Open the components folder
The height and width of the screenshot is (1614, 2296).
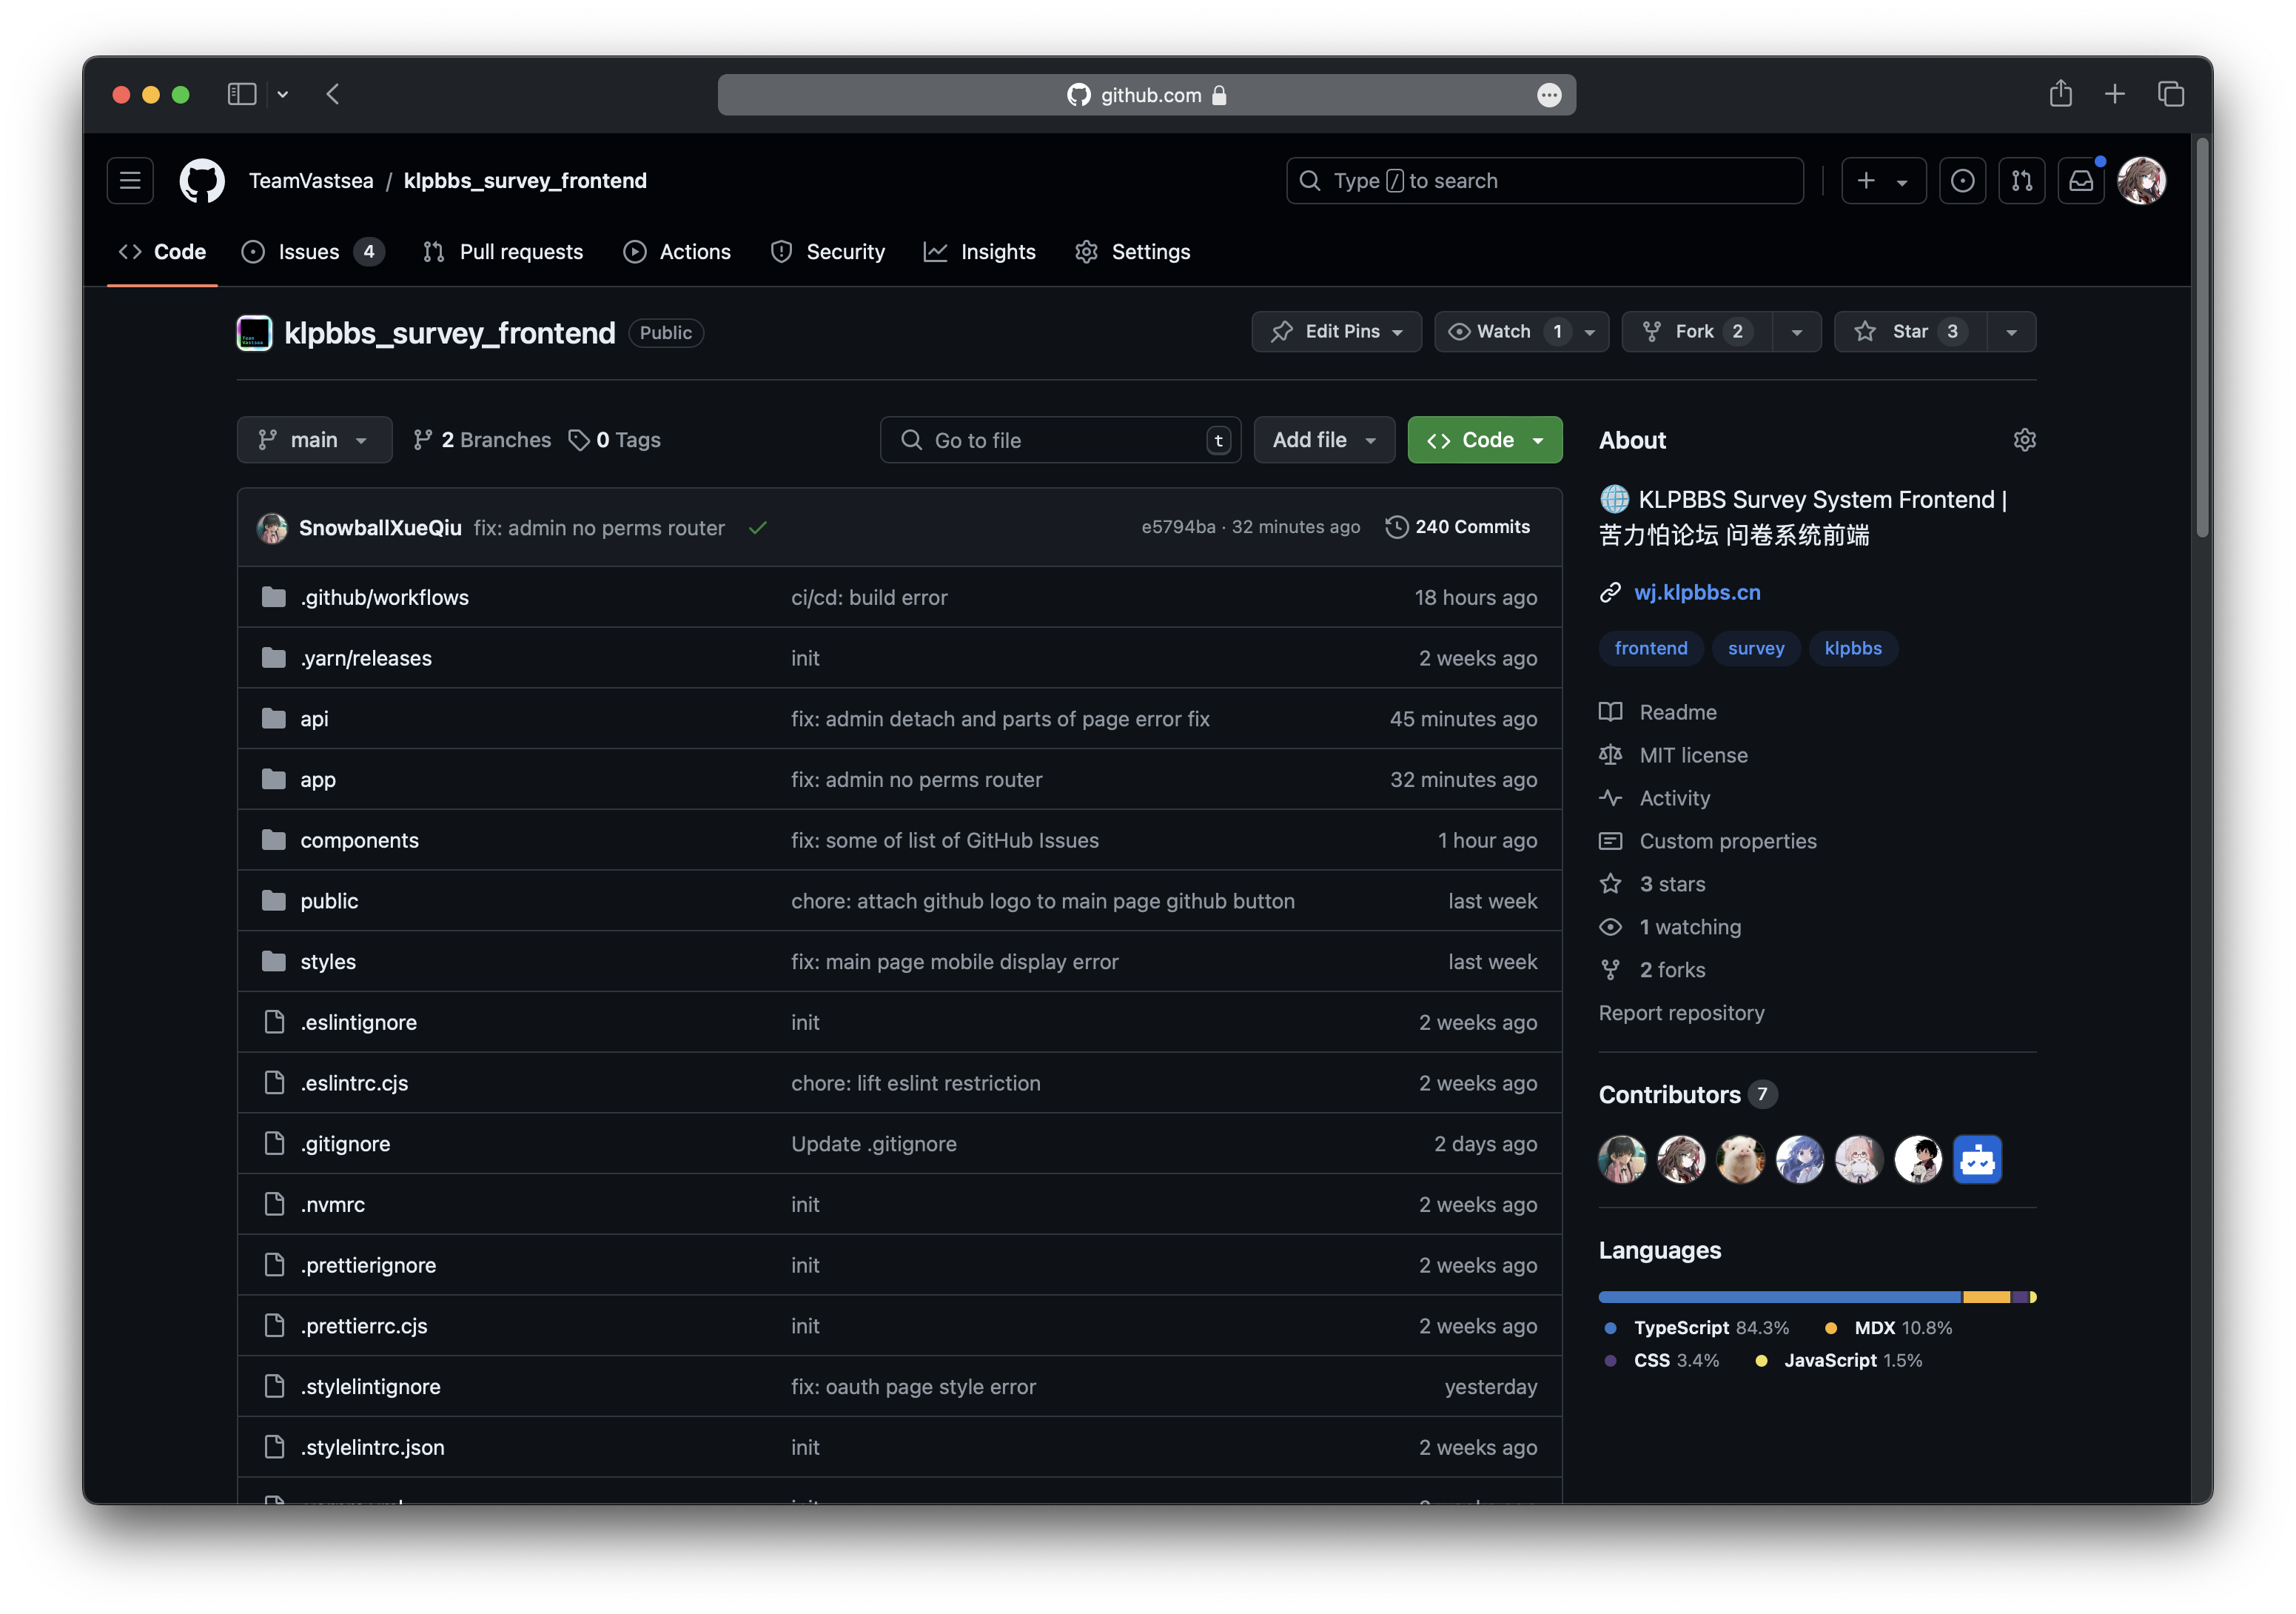coord(359,840)
